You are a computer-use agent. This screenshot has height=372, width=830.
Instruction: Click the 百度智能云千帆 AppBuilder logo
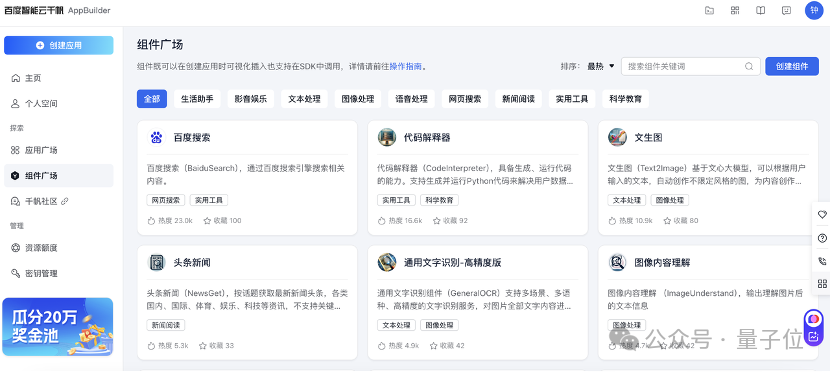point(58,10)
